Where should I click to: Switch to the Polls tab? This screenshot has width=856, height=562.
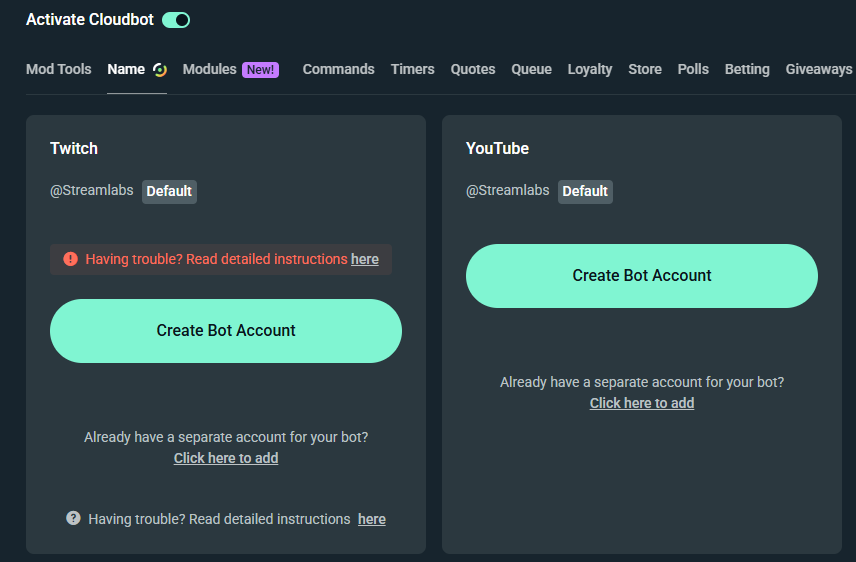pos(693,69)
